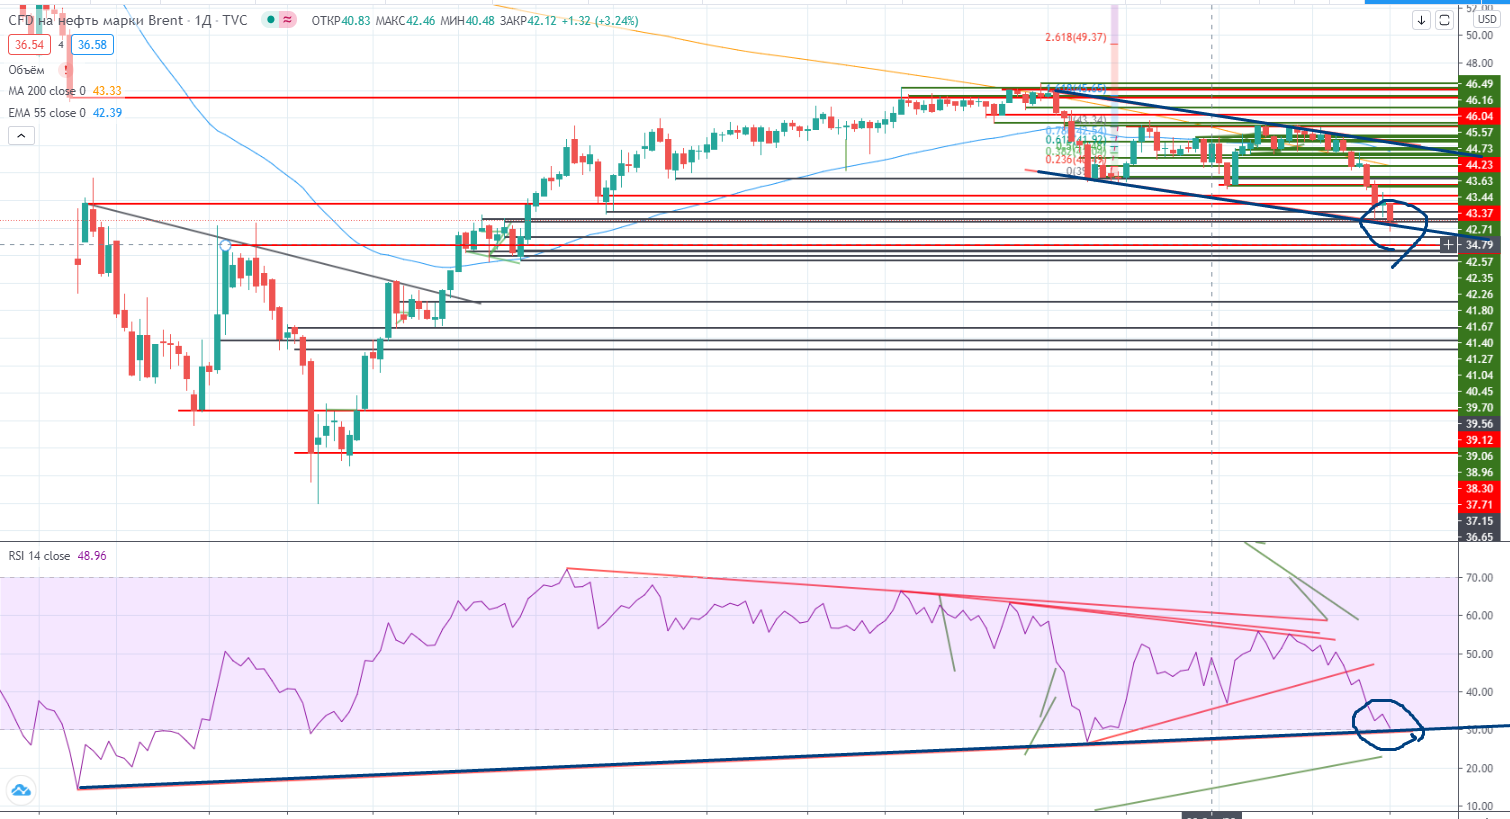Click the TradingView cloud logo icon

(20, 791)
